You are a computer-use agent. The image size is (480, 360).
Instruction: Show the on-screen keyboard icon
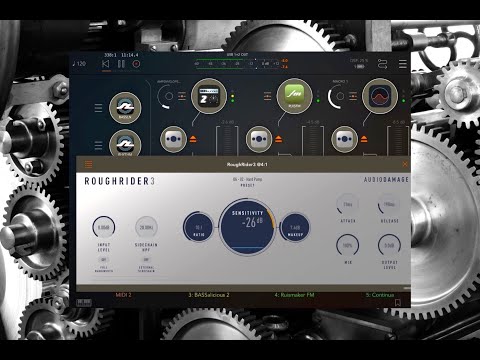pyautogui.click(x=84, y=303)
